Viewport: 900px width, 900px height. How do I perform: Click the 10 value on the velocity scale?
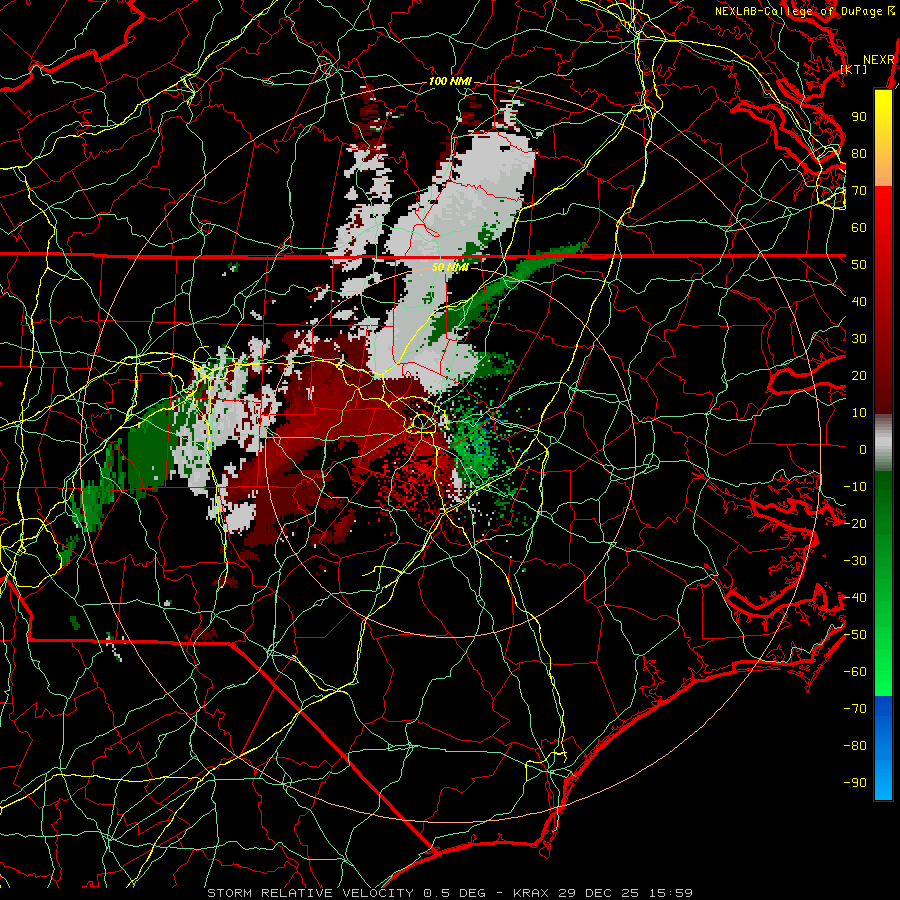pos(859,413)
